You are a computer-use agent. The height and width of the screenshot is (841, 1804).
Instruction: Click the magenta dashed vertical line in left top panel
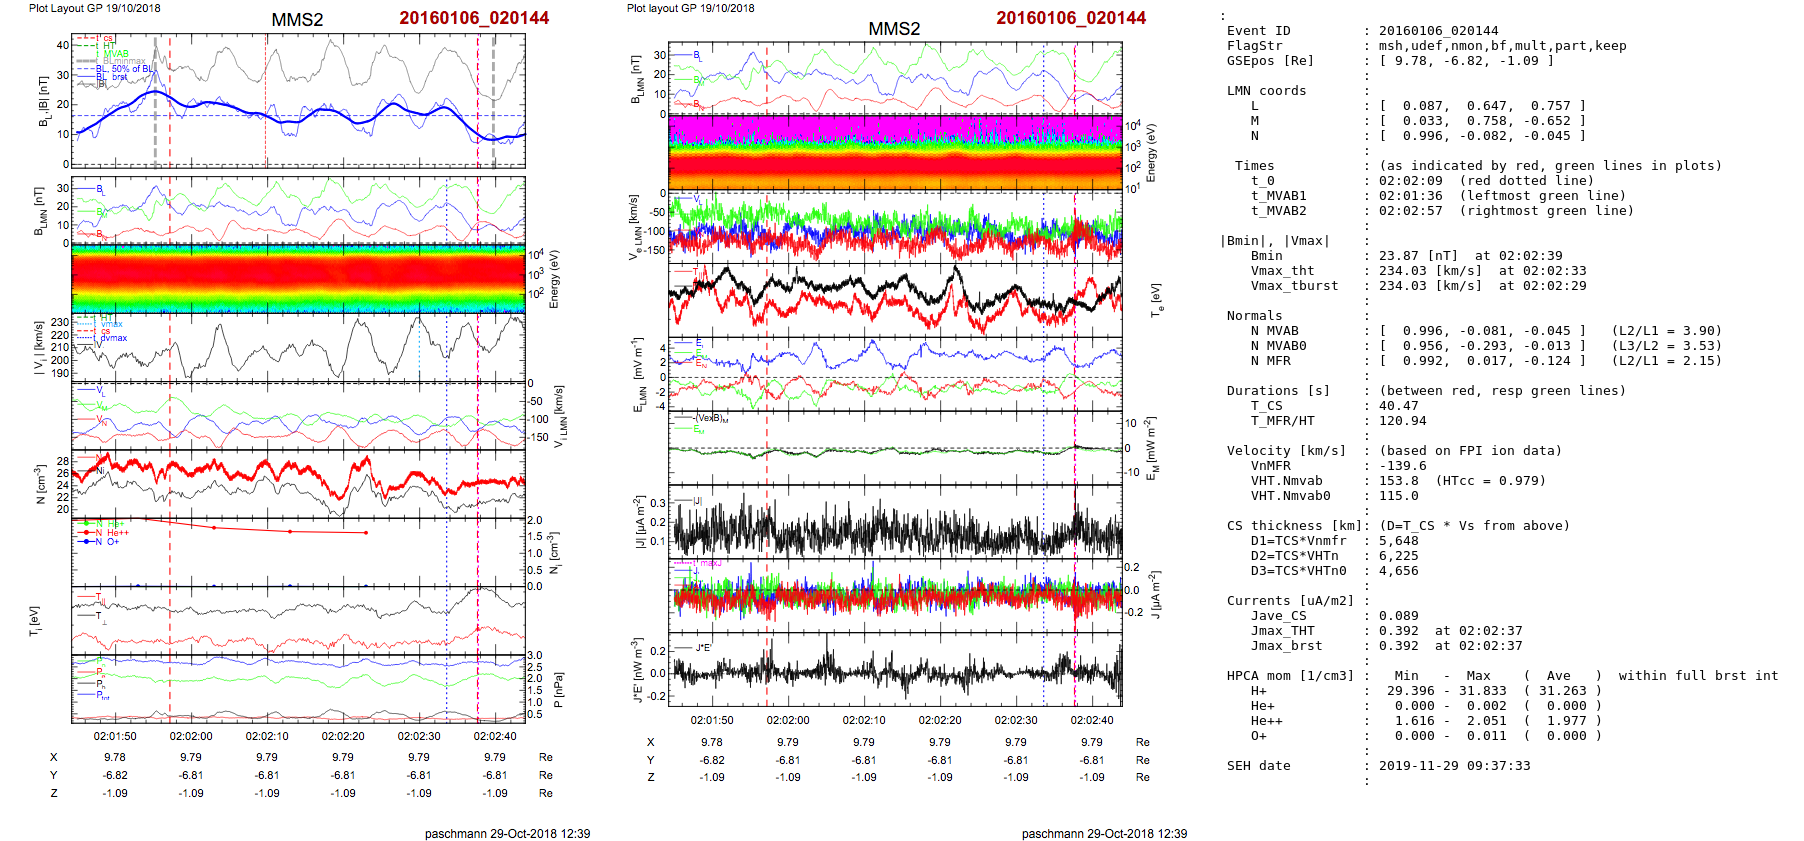(478, 100)
